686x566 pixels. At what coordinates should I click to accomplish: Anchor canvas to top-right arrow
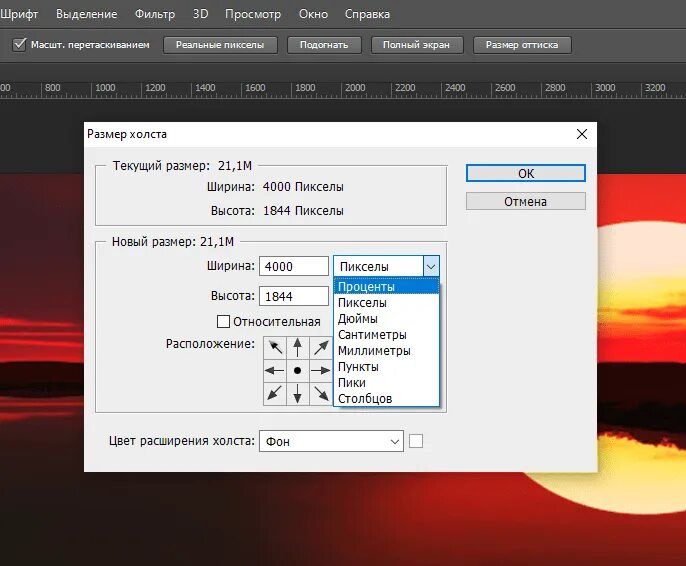[x=321, y=348]
